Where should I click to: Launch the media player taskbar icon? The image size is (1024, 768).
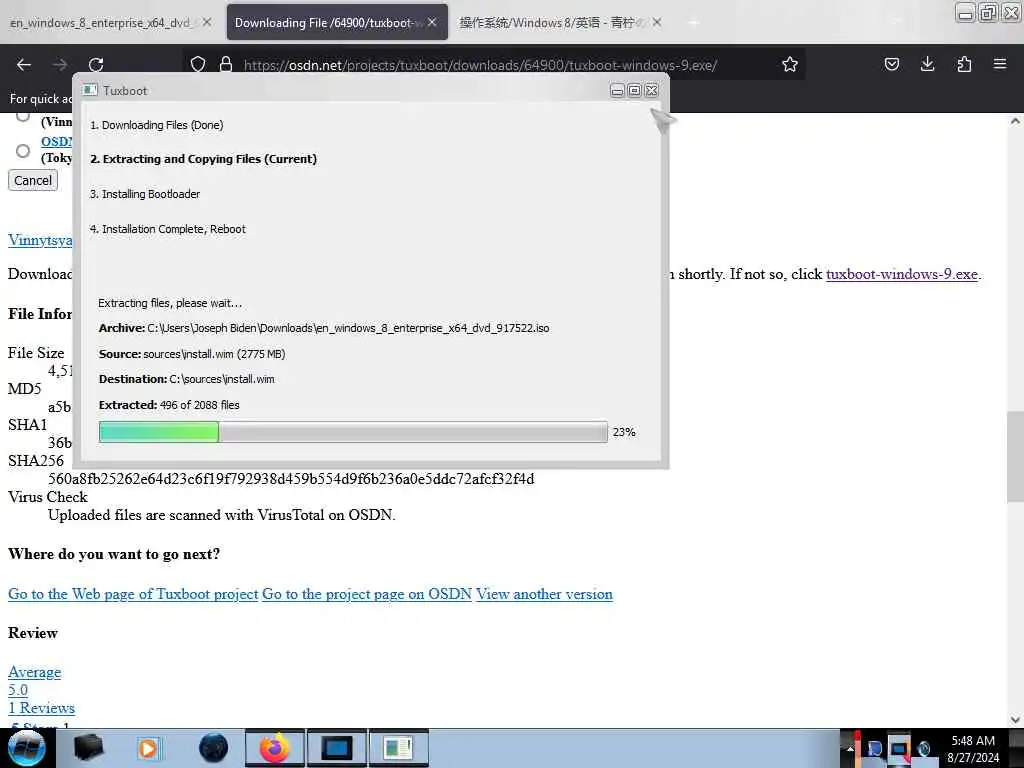click(148, 748)
